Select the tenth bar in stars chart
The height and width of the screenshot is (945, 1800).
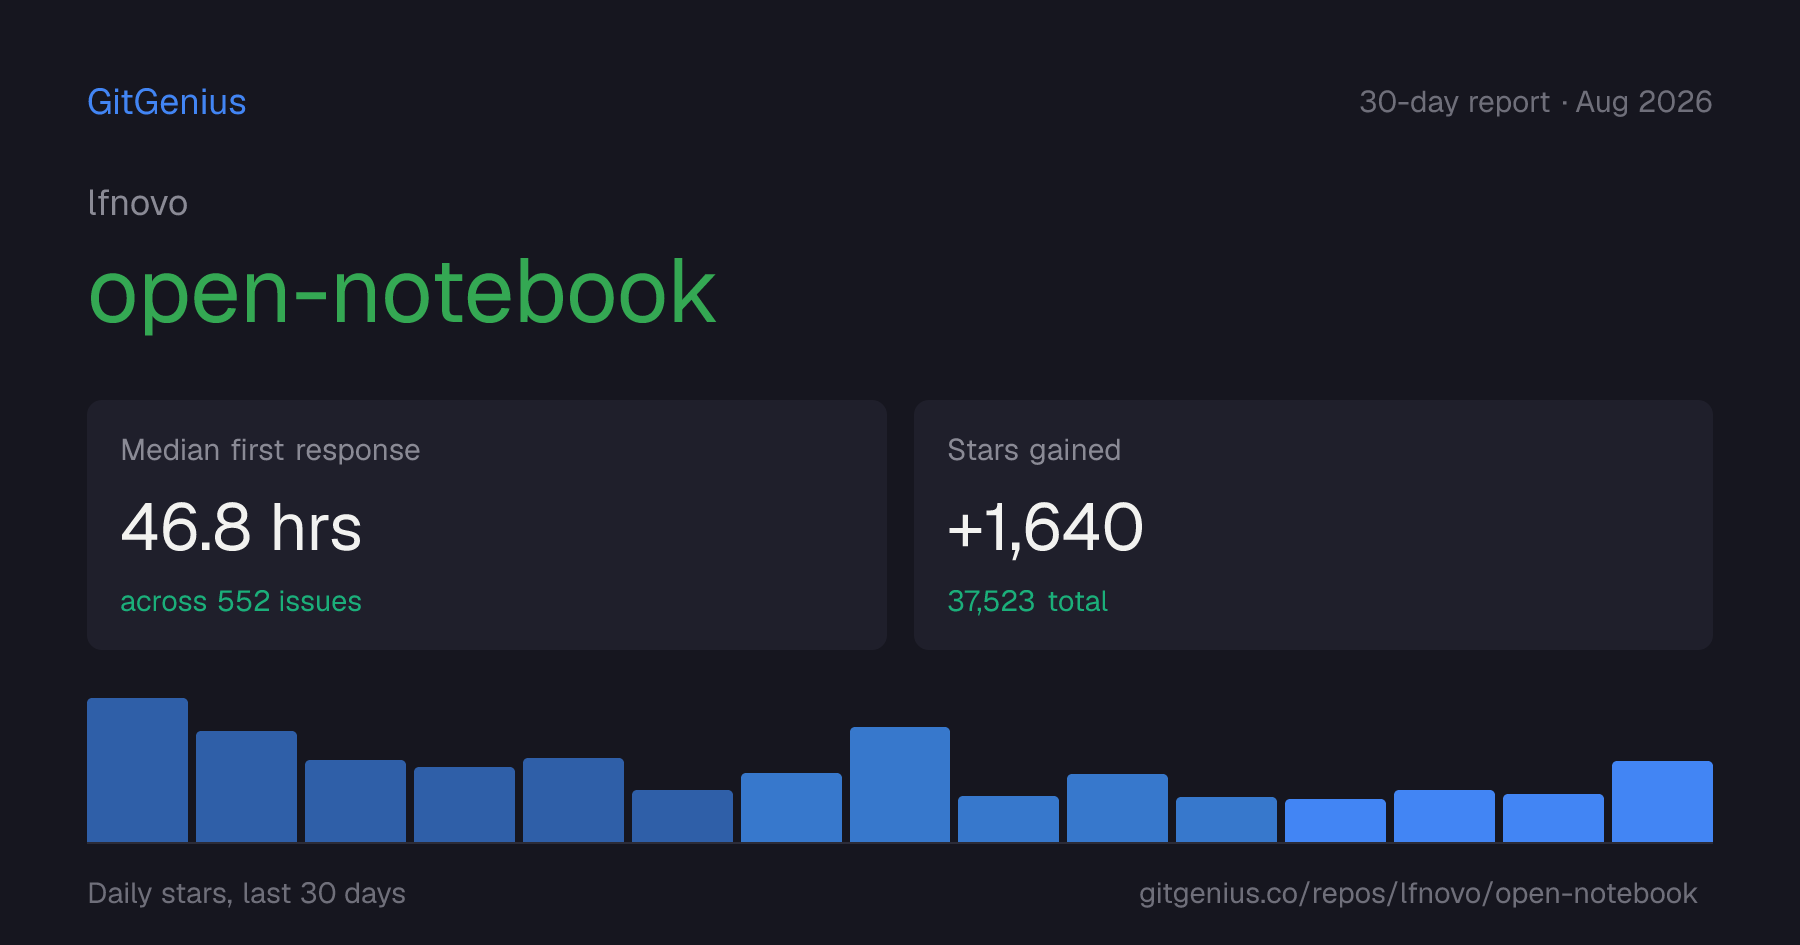(1117, 808)
